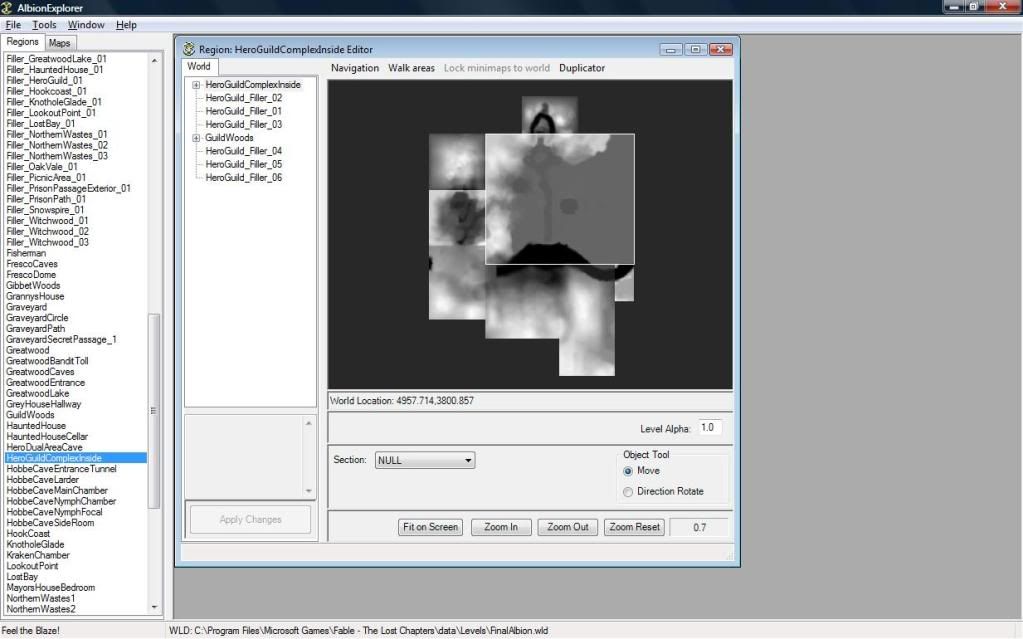Viewport: 1023px width, 639px height.
Task: Select FrescoCaves in regions list
Action: coord(32,264)
